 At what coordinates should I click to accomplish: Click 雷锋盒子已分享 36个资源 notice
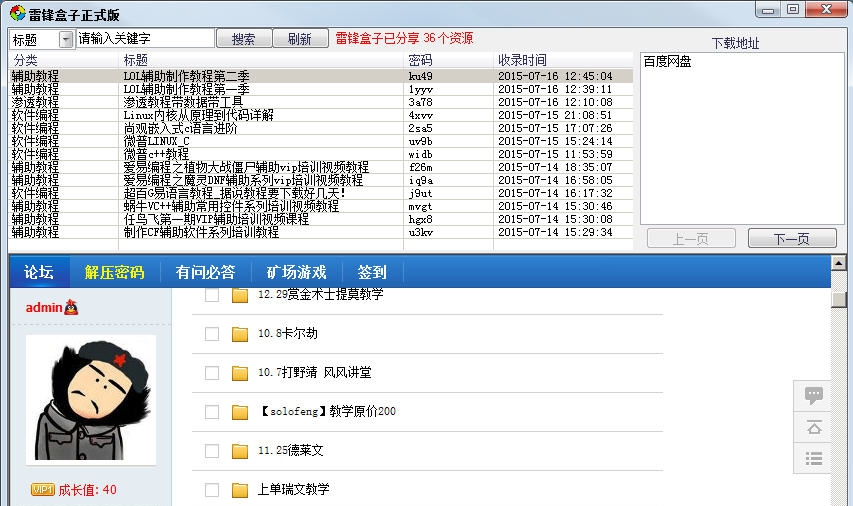pos(404,38)
